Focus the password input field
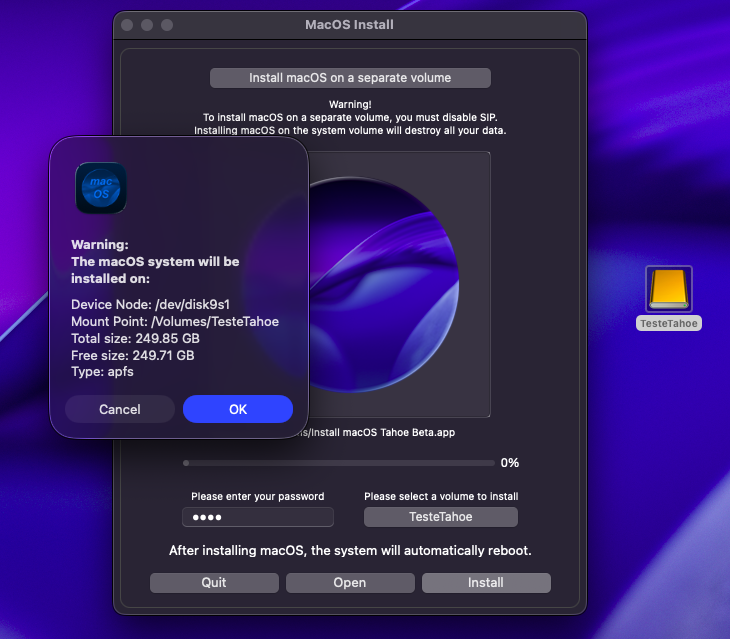 (257, 517)
